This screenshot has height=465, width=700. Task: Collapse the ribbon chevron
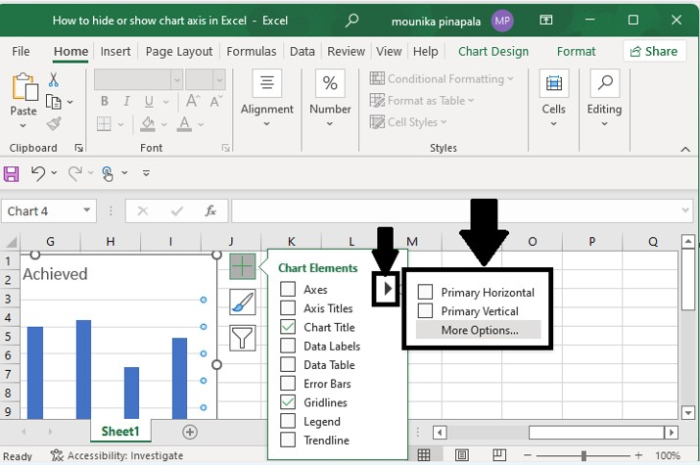pyautogui.click(x=685, y=149)
